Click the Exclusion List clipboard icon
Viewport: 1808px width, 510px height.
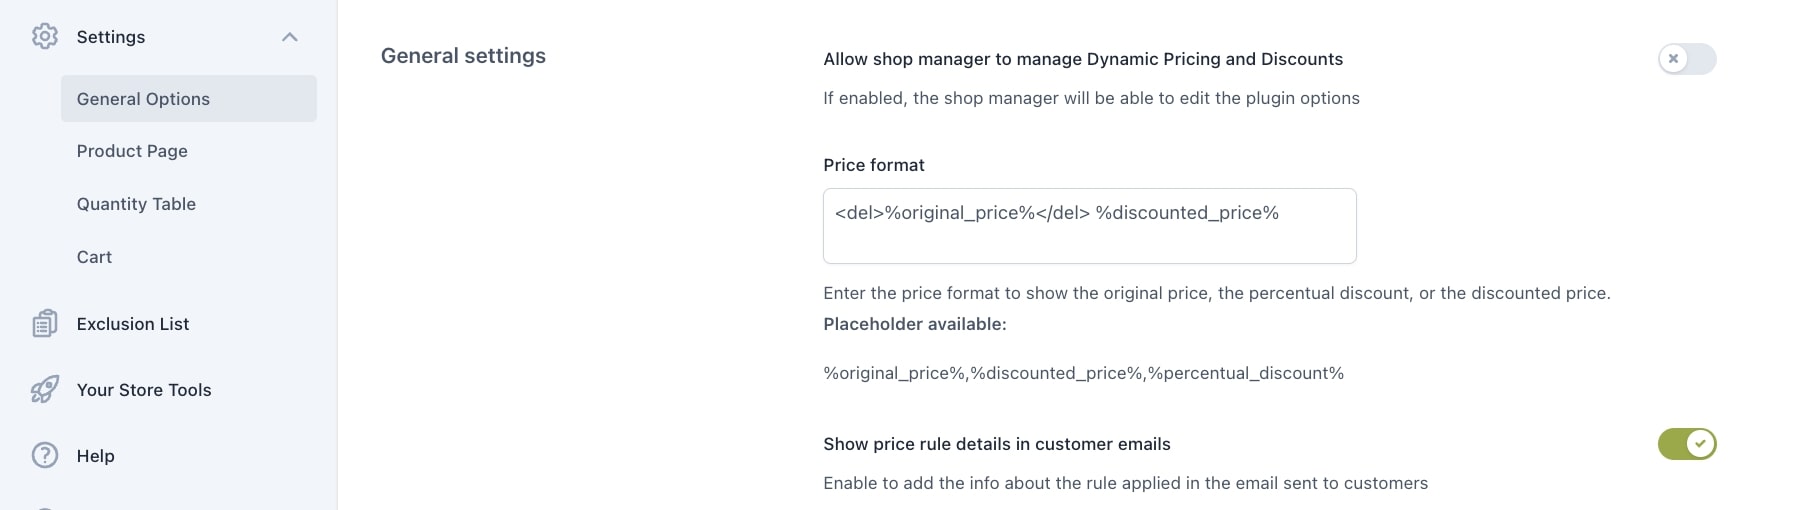pos(45,324)
